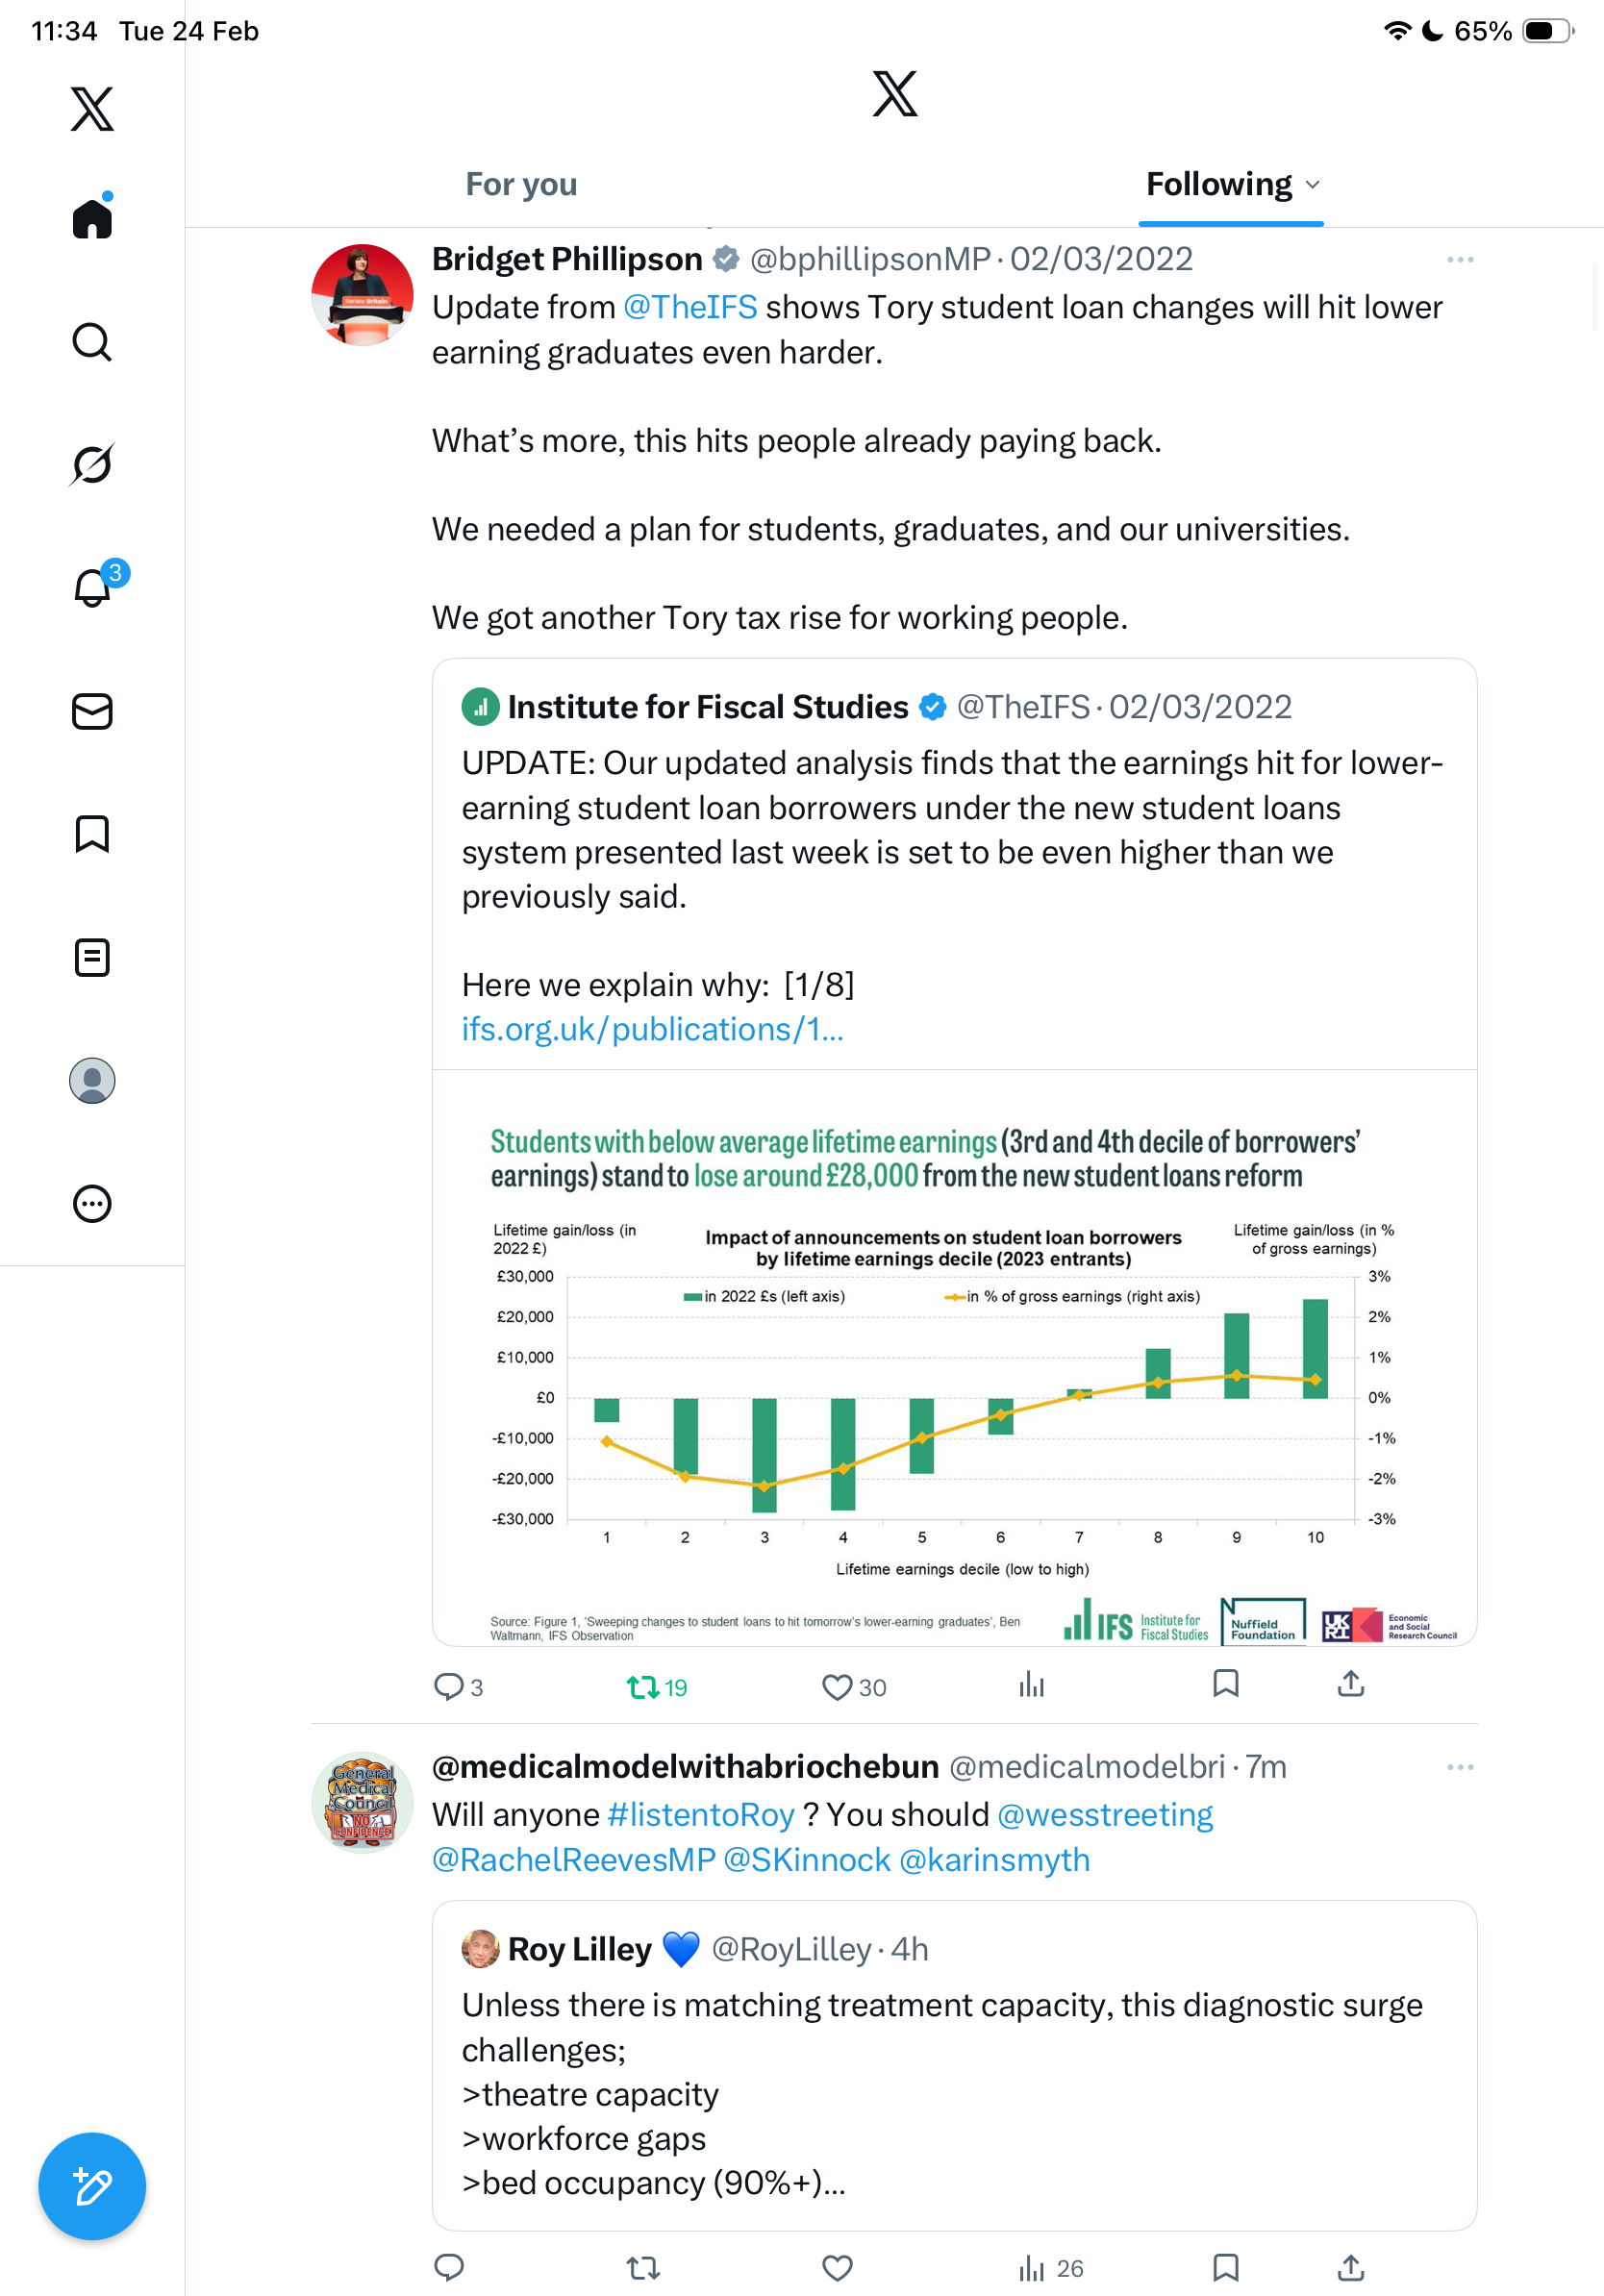Open Grok from the sidebar
Viewport: 1604px width, 2296px height.
point(92,465)
